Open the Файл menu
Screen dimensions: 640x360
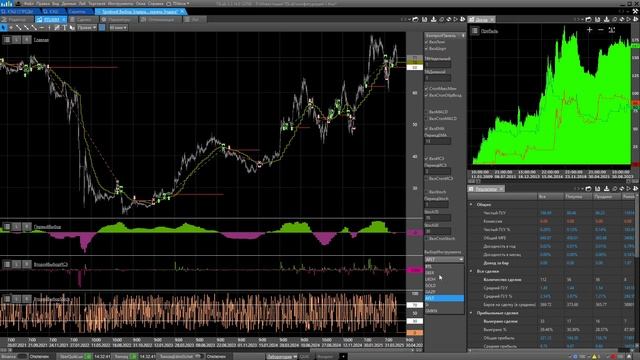[x=29, y=3]
